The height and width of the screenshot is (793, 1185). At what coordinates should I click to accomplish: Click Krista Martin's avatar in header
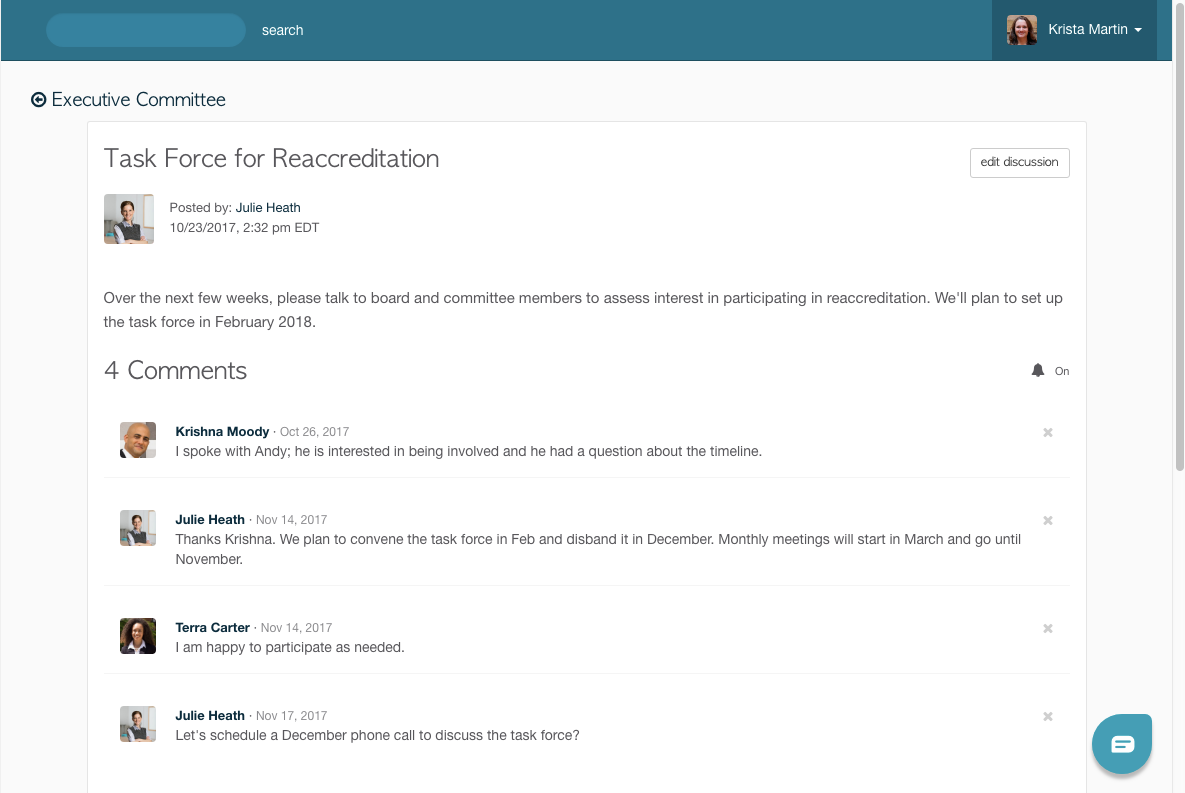click(1022, 30)
